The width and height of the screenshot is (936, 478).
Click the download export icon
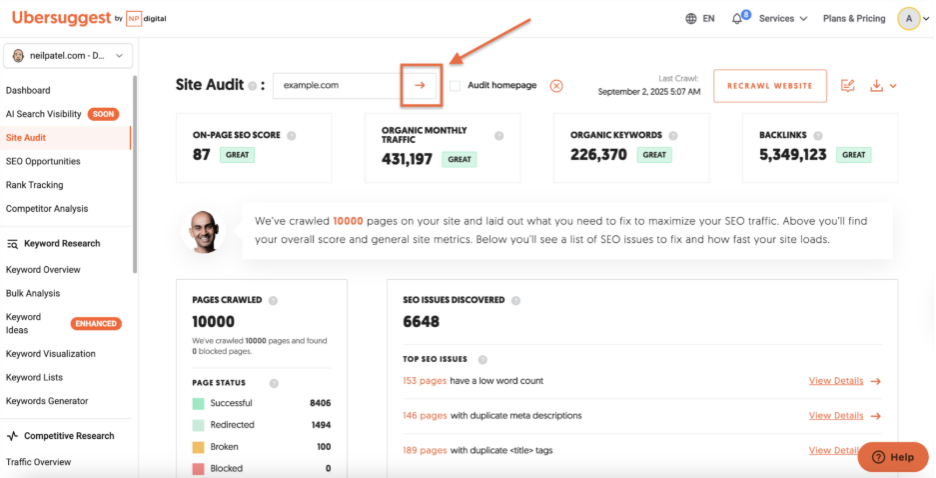[876, 86]
